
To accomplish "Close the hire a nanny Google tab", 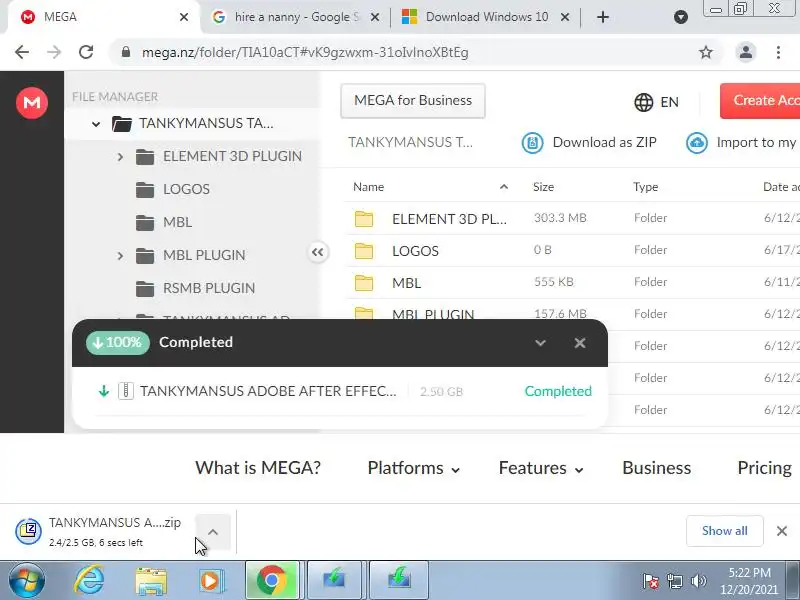I will tap(374, 17).
